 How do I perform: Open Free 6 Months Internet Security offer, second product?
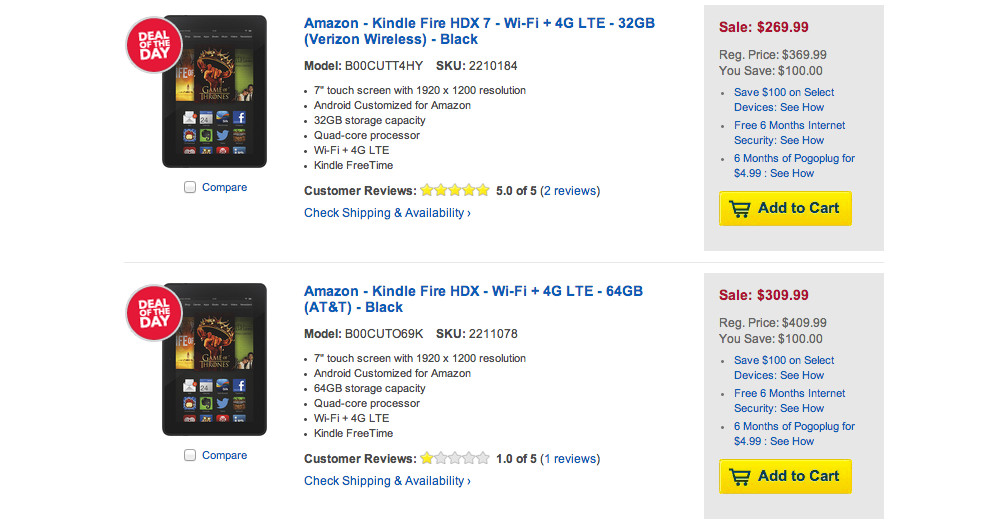pos(789,401)
